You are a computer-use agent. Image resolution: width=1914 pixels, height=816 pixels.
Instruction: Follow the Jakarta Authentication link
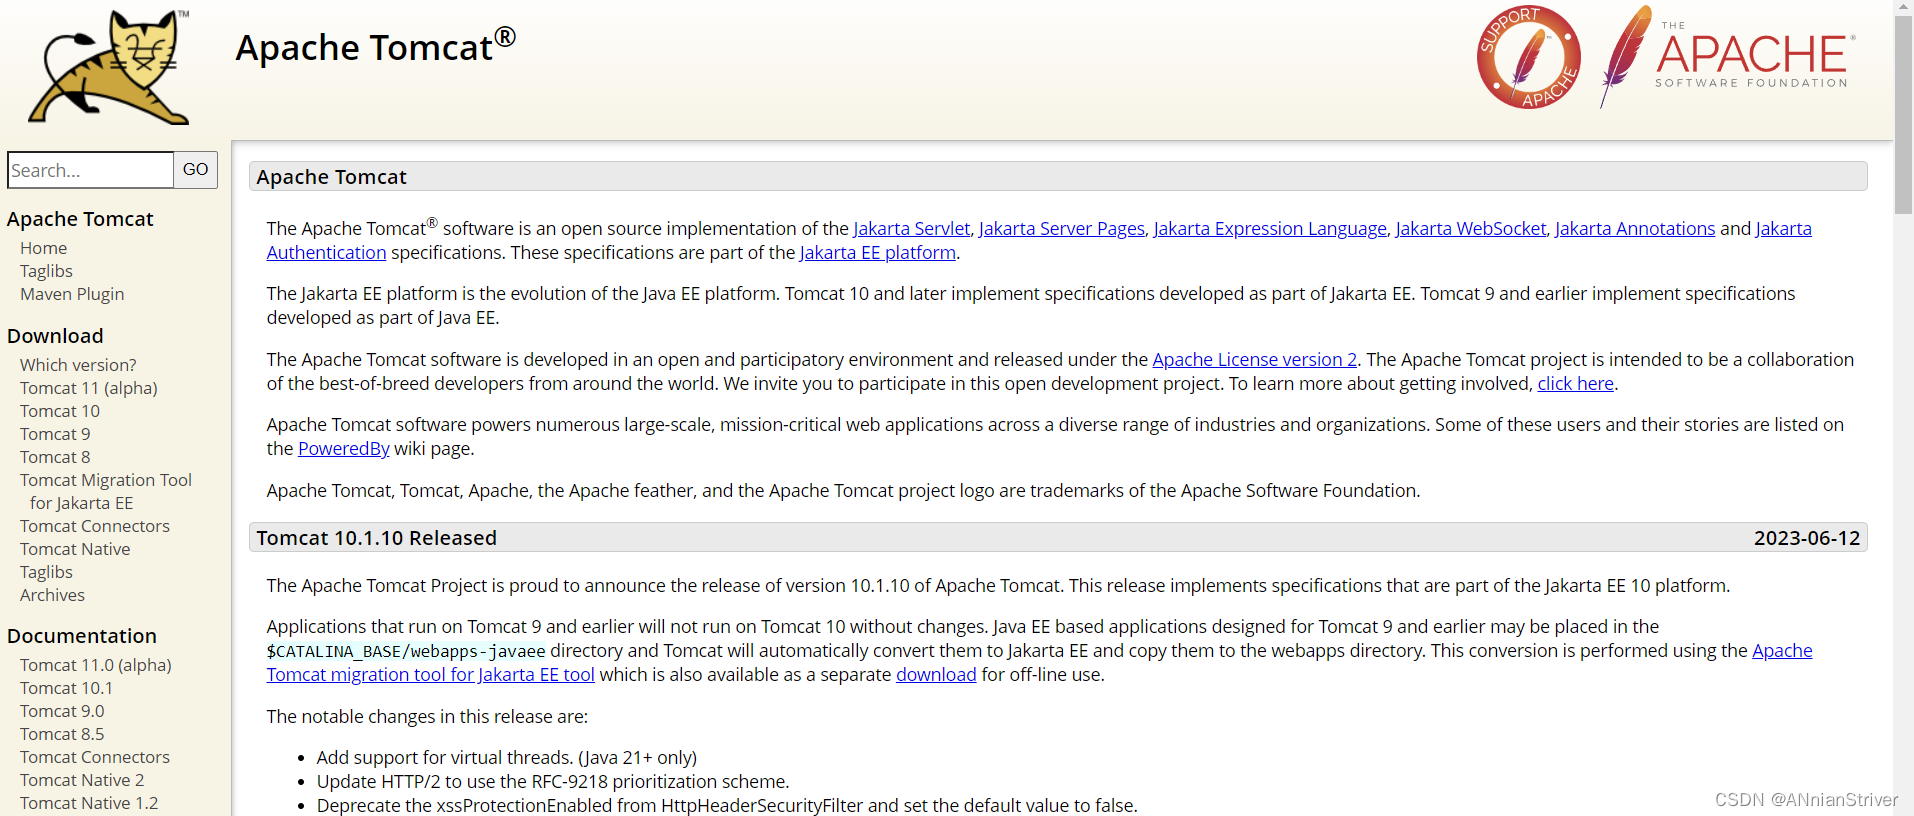click(326, 253)
